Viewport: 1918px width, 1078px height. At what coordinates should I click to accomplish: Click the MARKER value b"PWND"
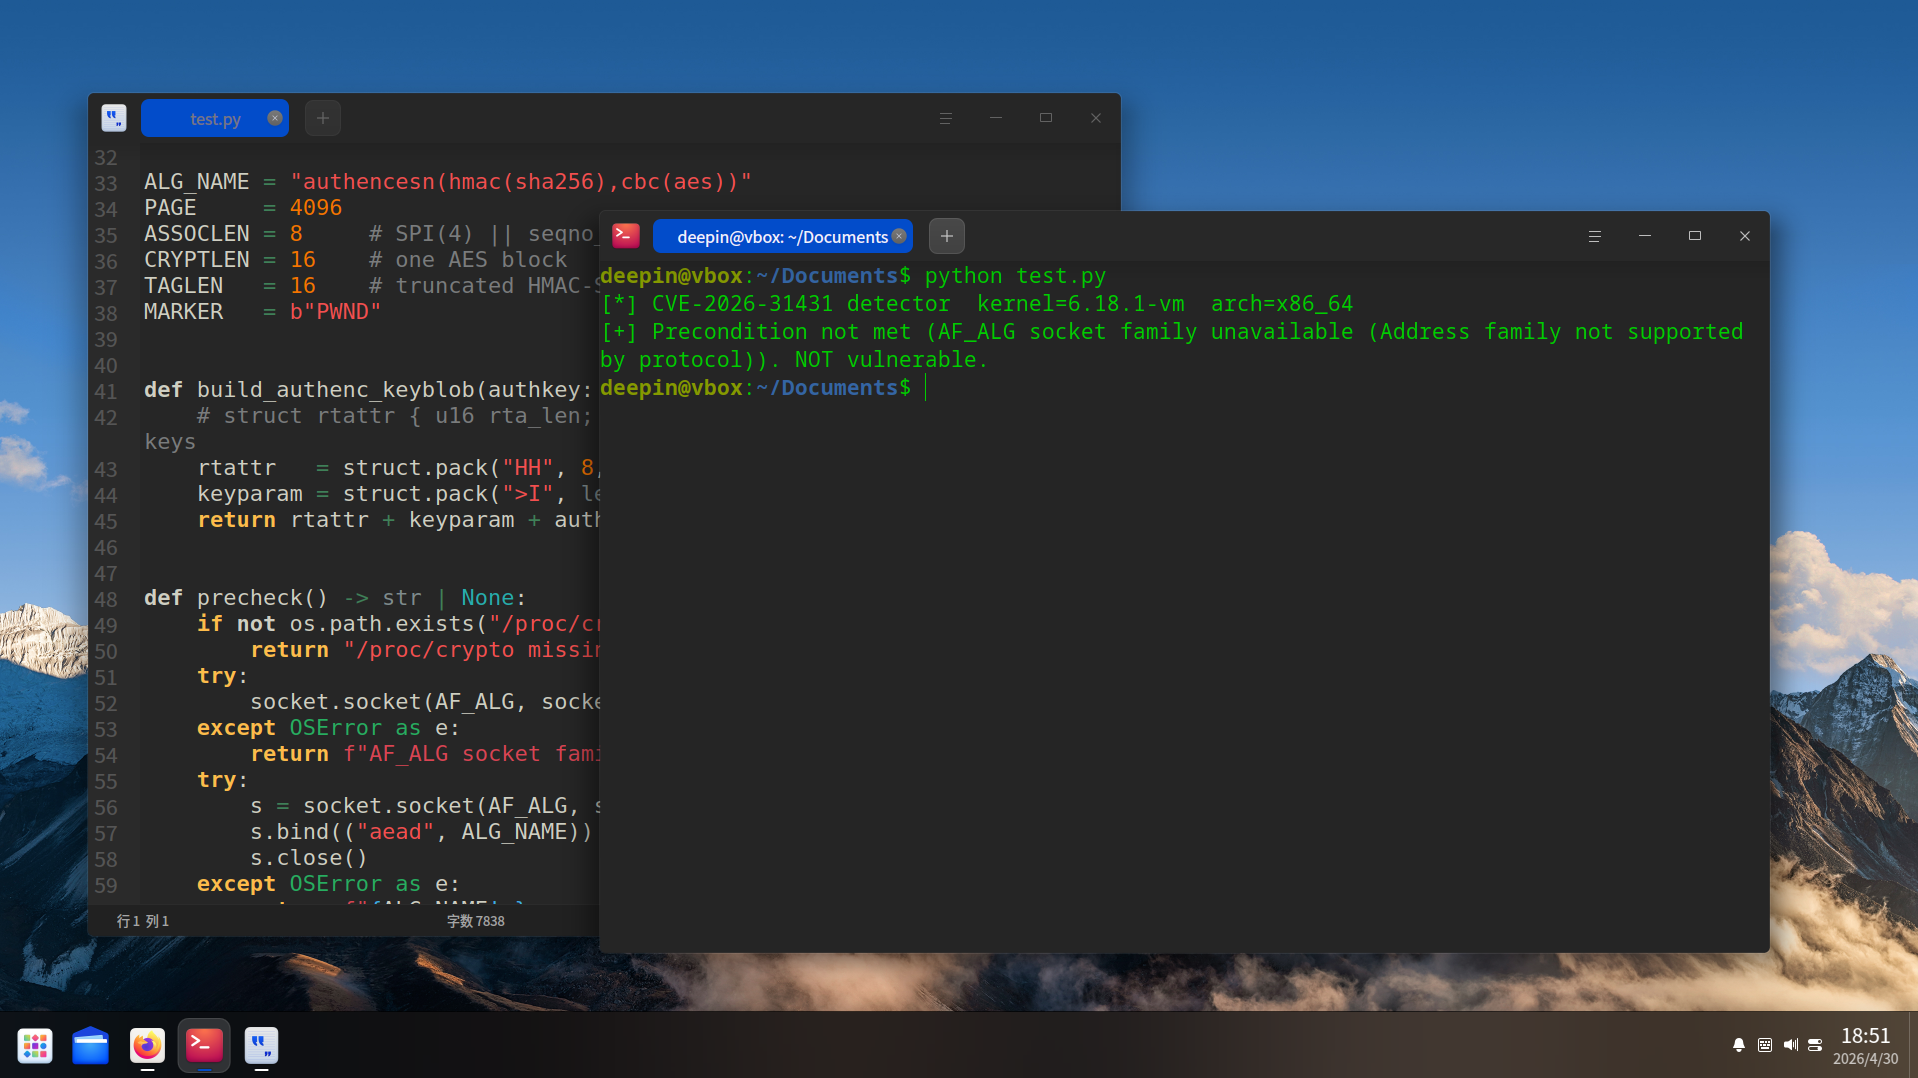click(336, 312)
